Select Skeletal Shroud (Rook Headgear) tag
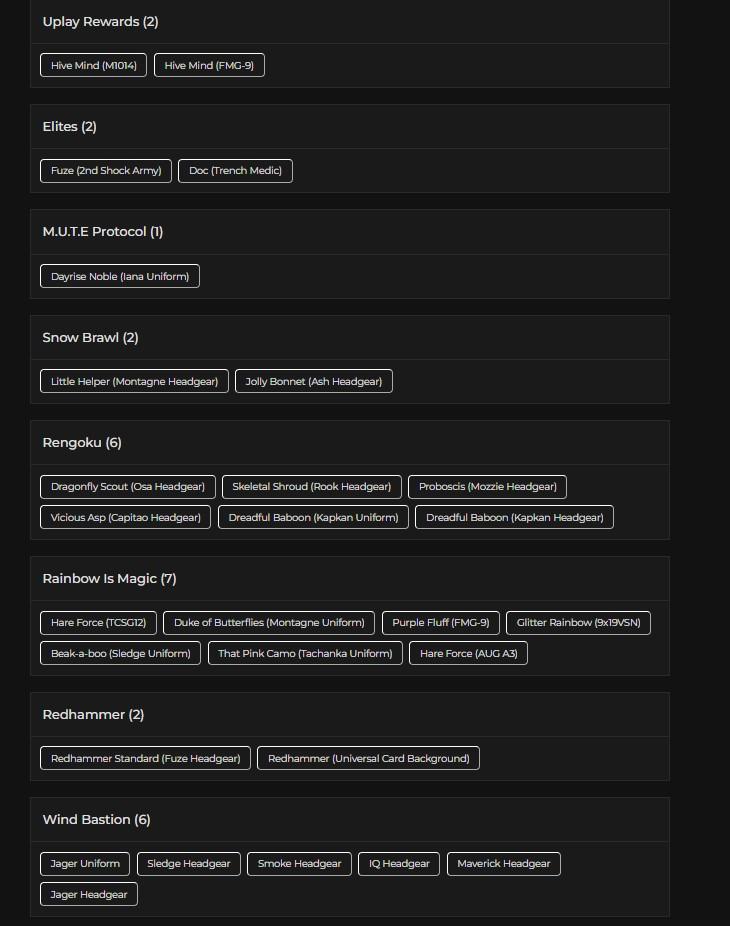The height and width of the screenshot is (926, 730). click(312, 487)
